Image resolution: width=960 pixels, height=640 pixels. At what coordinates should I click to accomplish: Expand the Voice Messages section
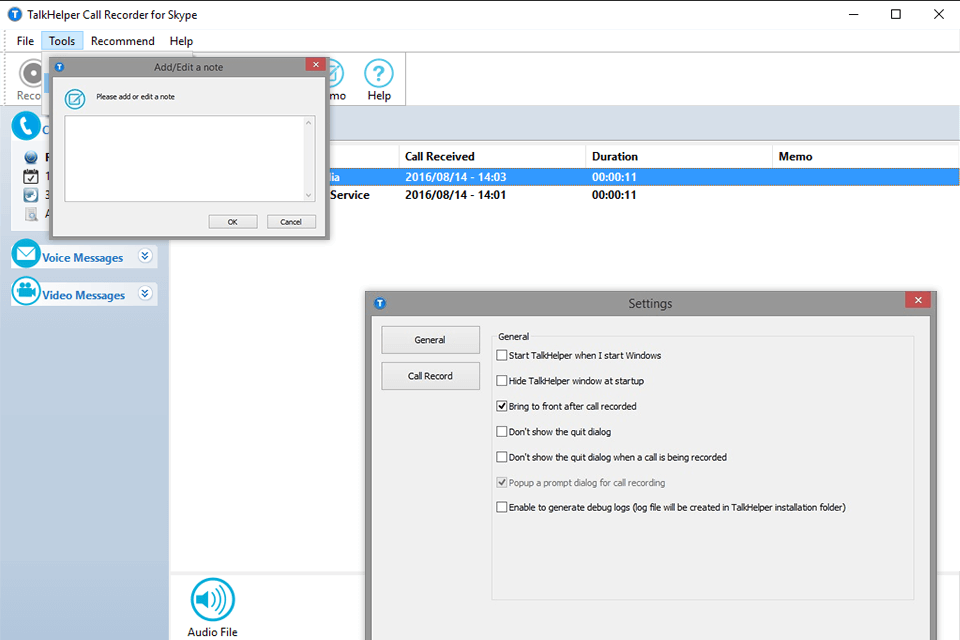[144, 255]
